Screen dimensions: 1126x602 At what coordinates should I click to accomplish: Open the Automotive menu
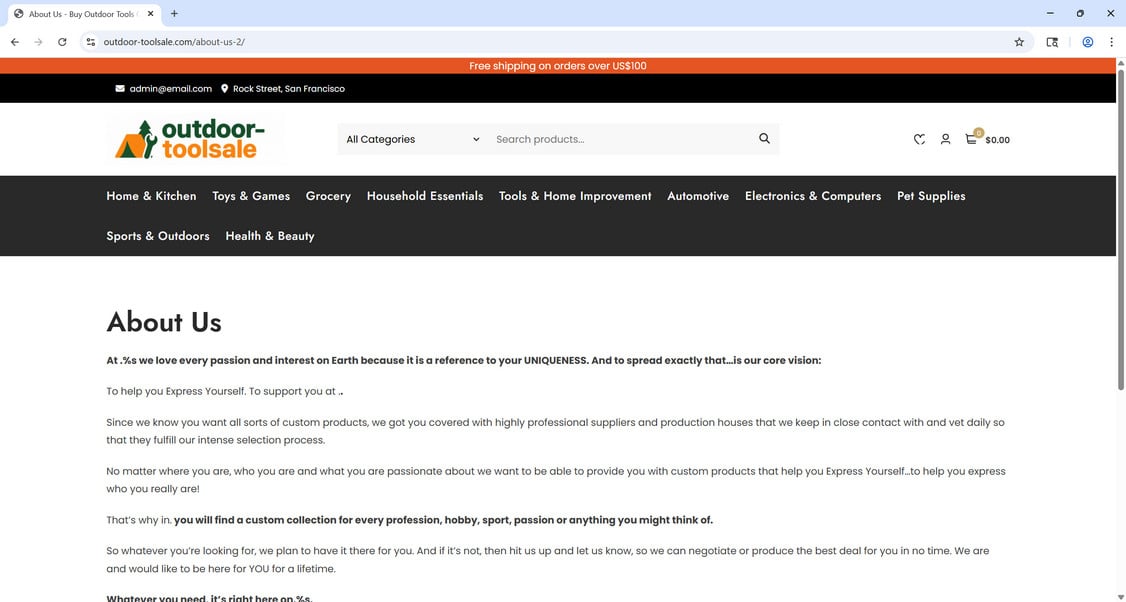coord(697,196)
